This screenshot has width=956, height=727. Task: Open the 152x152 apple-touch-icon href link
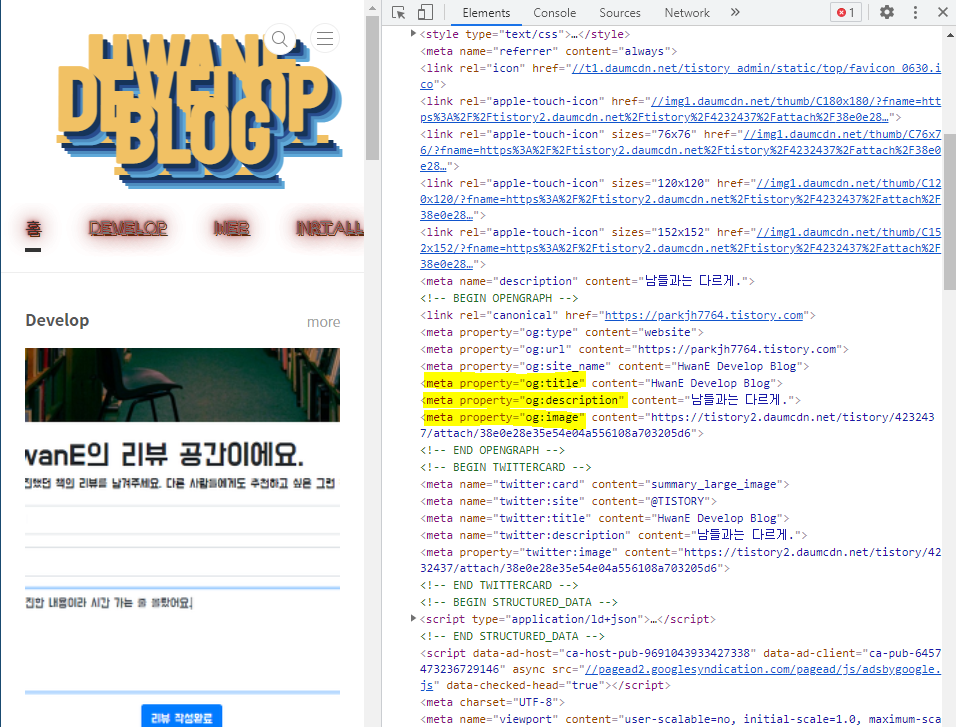(x=680, y=248)
